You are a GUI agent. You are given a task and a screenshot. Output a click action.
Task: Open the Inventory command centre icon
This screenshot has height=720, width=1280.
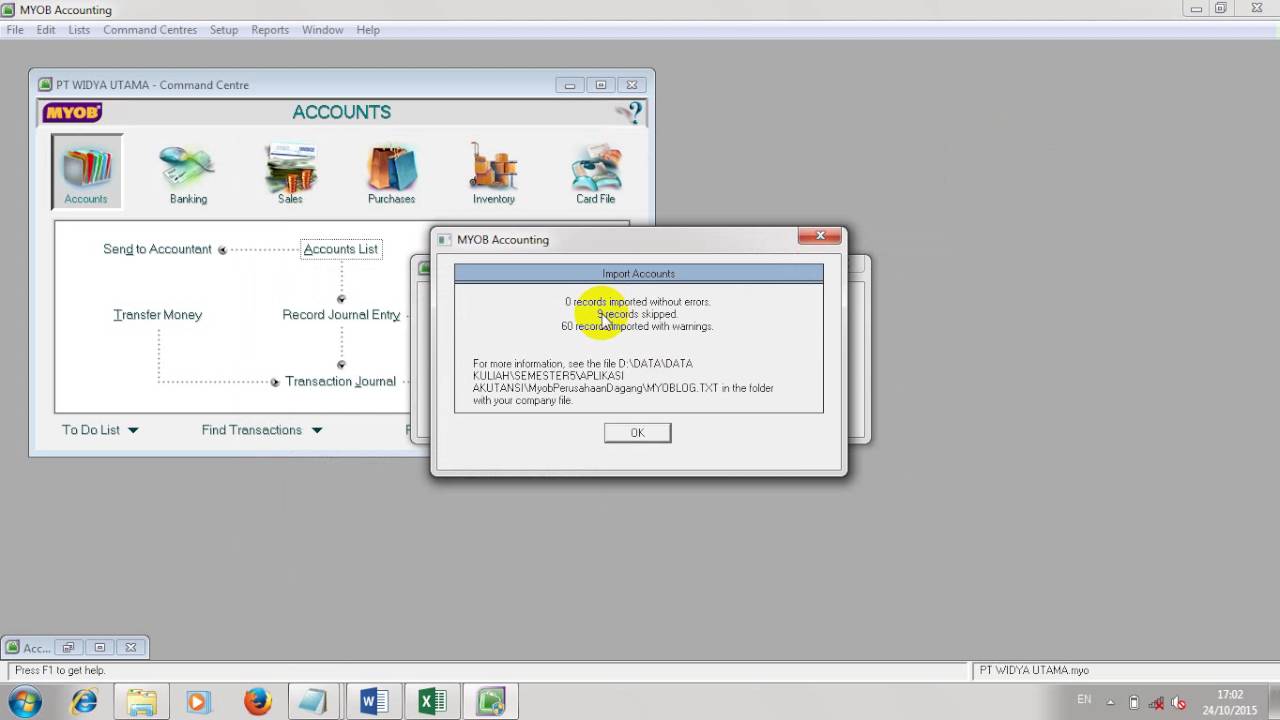point(494,175)
